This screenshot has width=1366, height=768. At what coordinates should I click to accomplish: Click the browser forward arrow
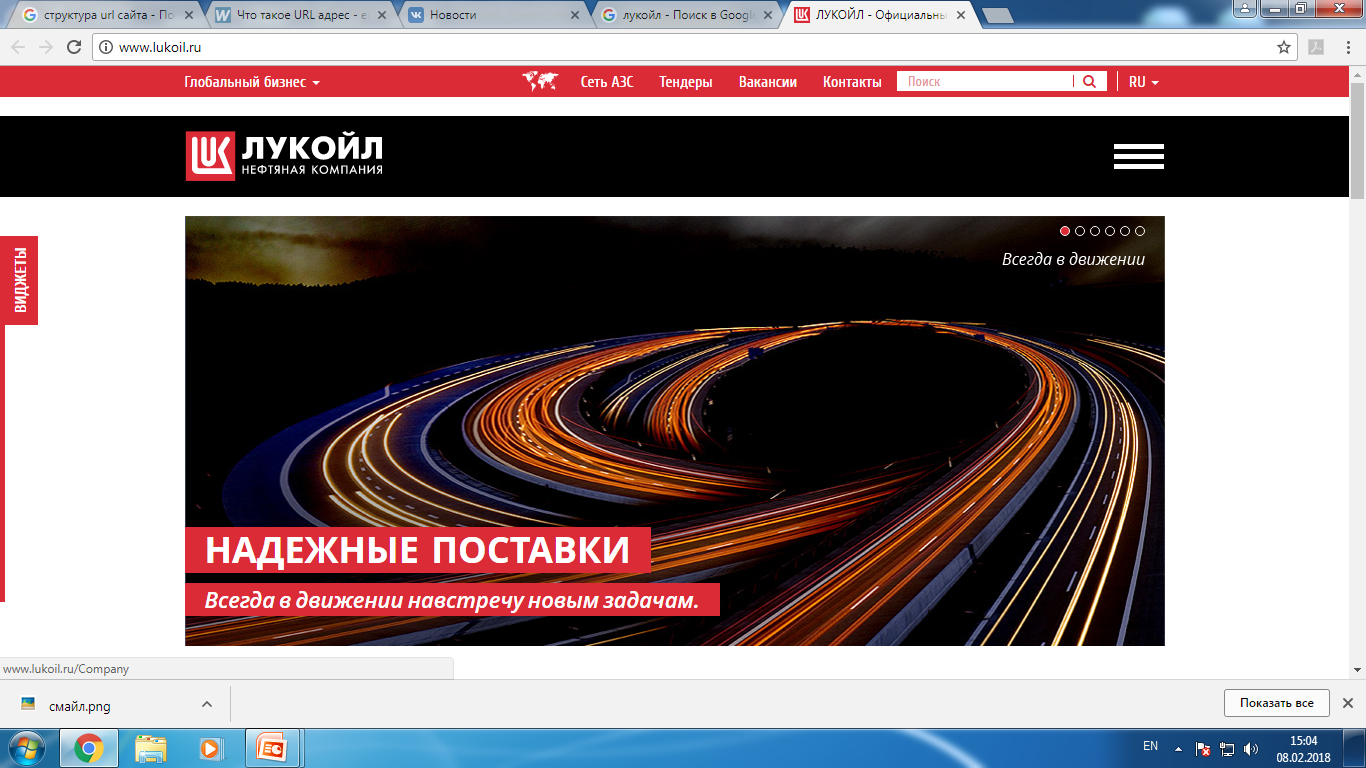pos(46,47)
